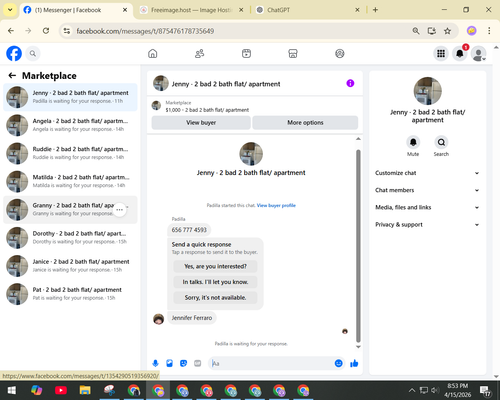Viewport: 500px width, 400px height.
Task: Open the Facebook search icon
Action: (x=33, y=53)
